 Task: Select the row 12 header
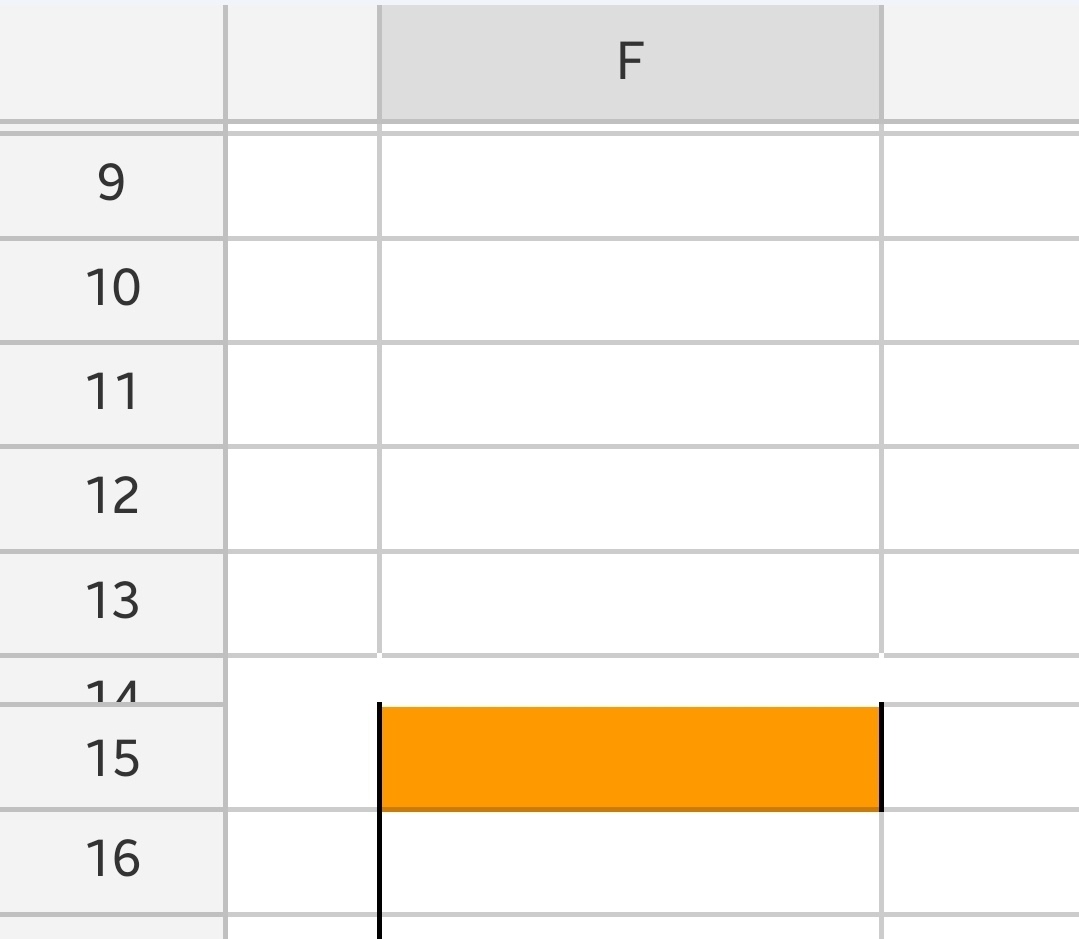(111, 499)
